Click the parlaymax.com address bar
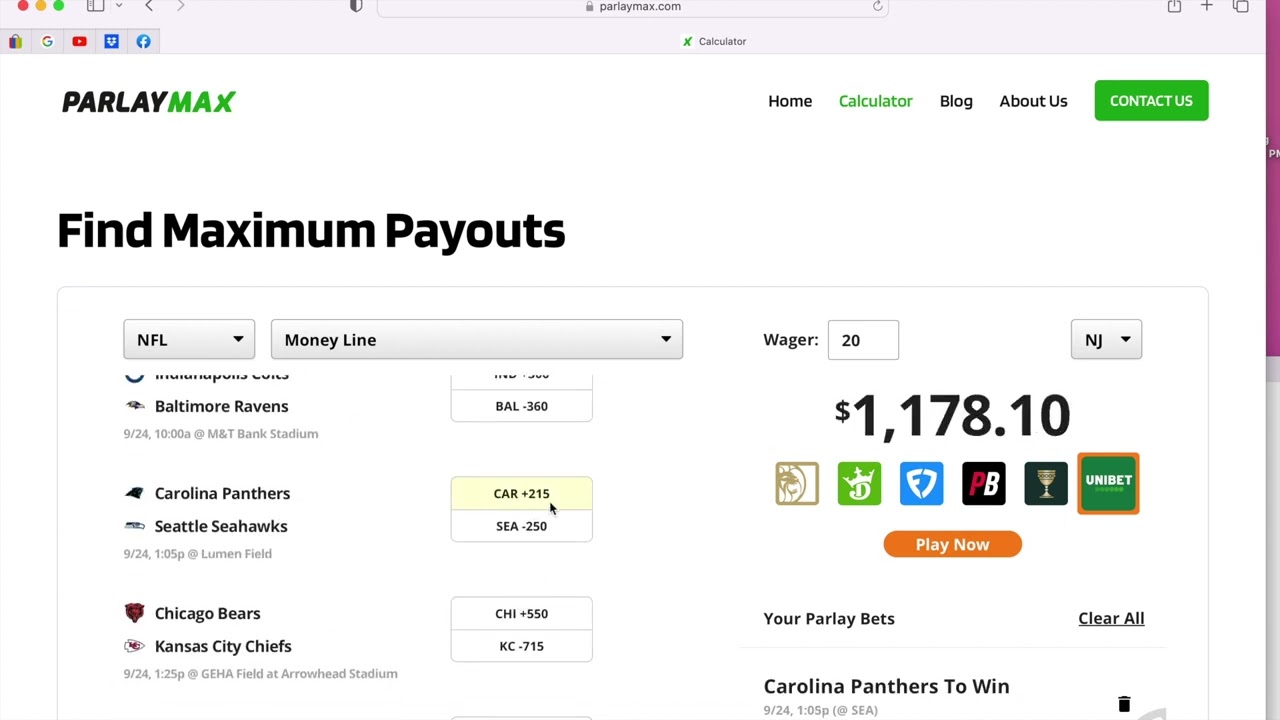1280x720 pixels. click(x=633, y=7)
